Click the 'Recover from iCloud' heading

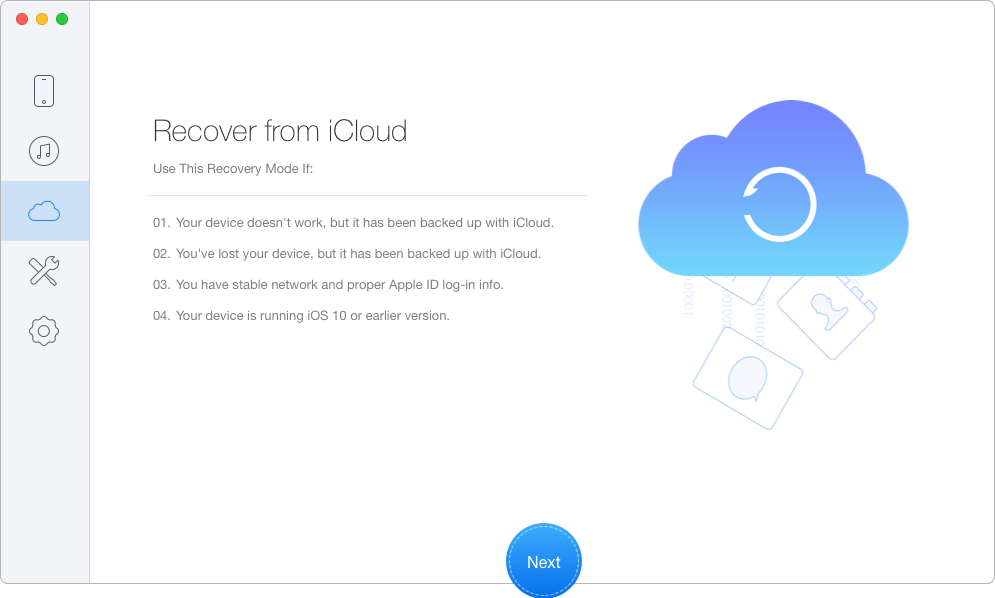pos(280,131)
